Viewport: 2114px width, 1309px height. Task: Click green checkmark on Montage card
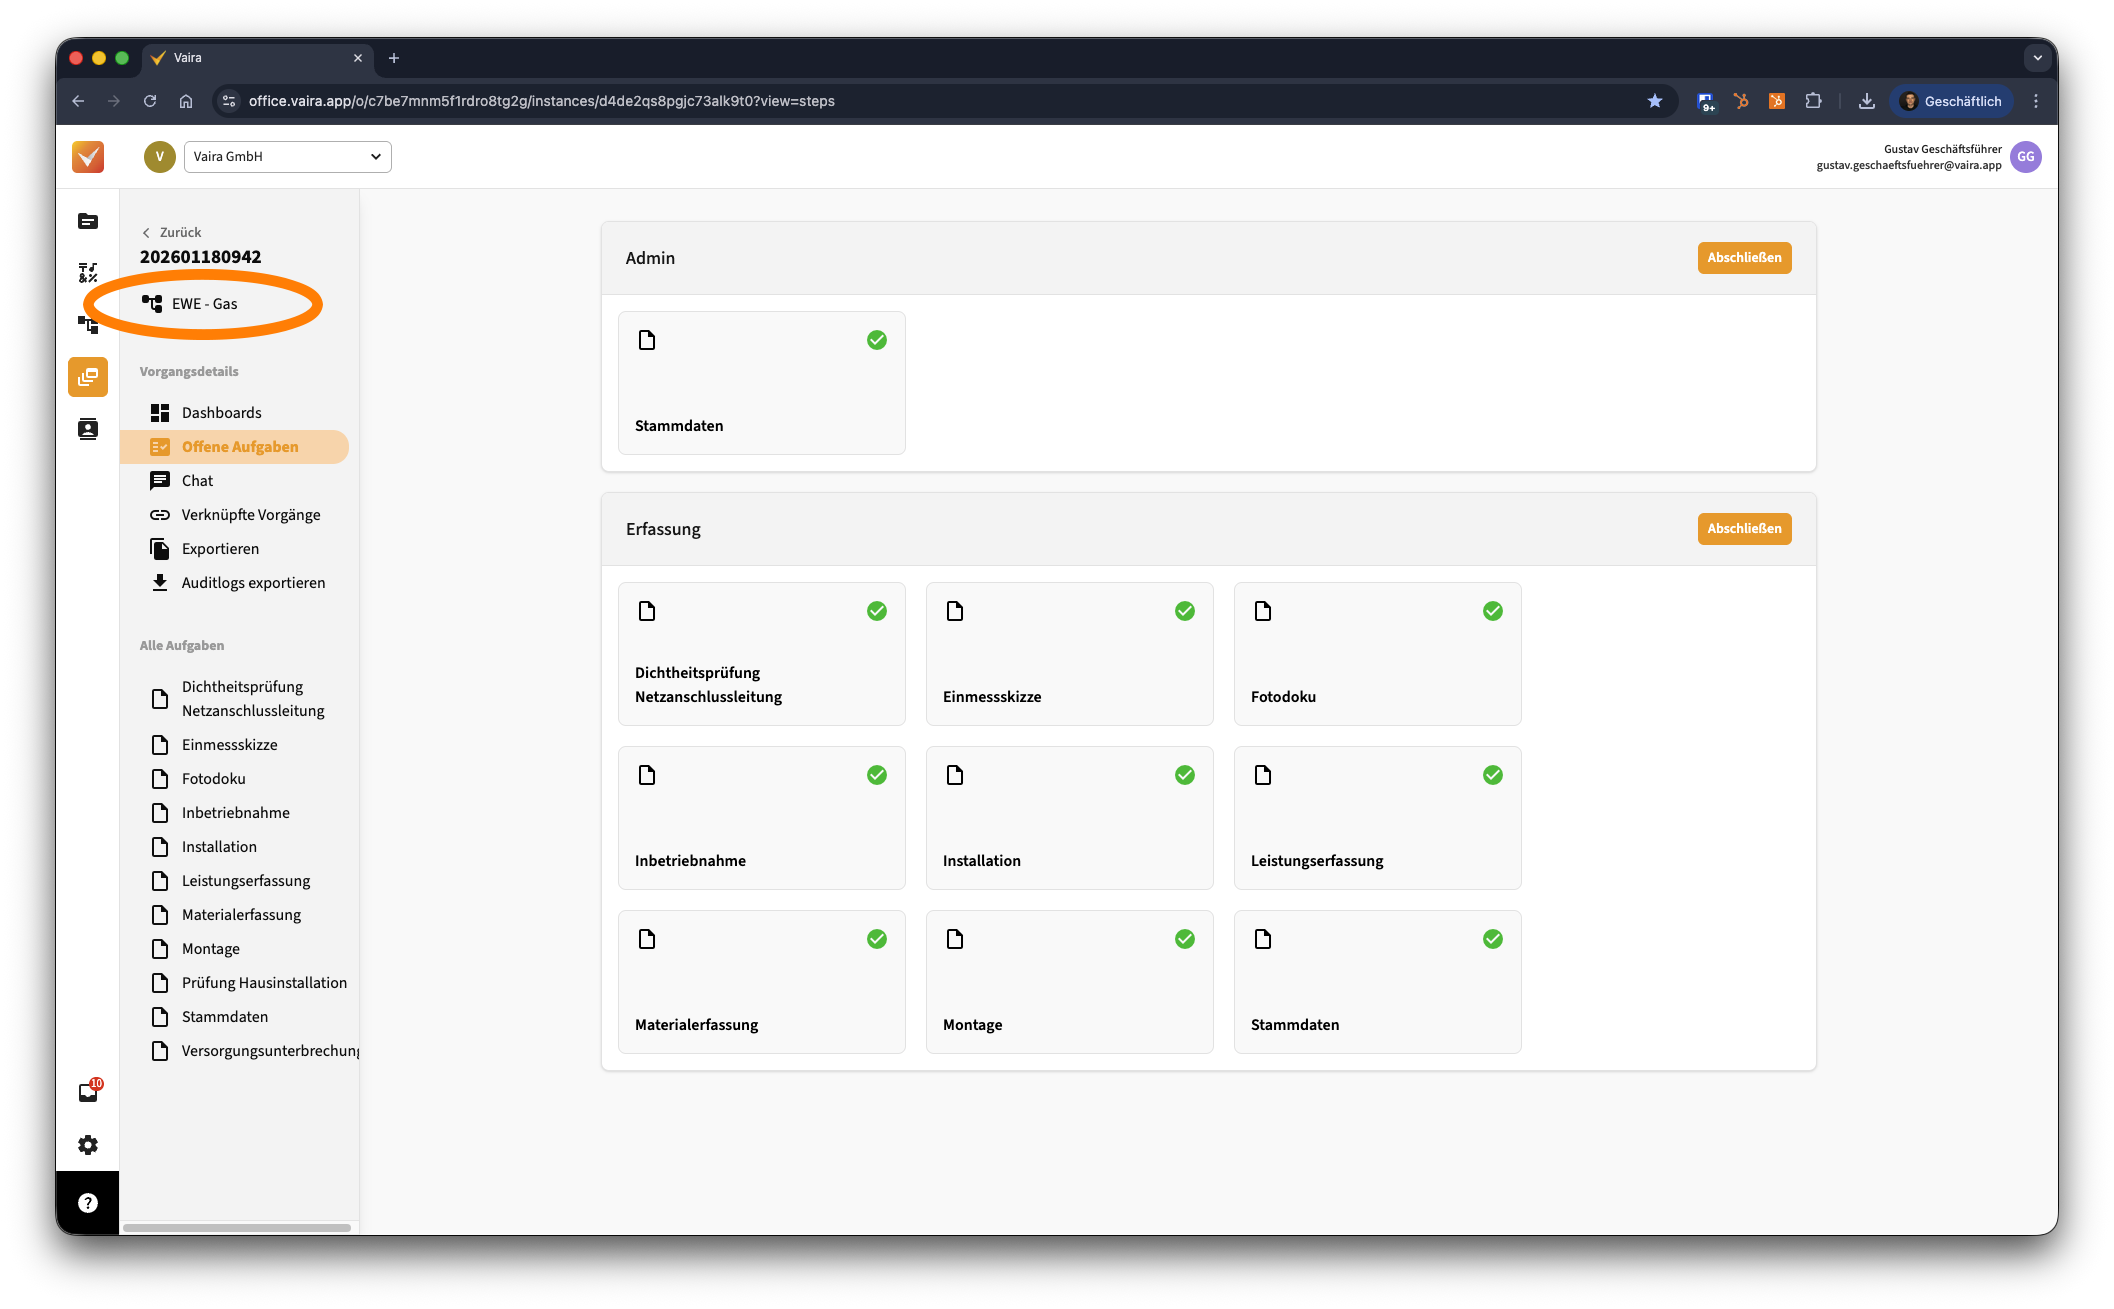[x=1184, y=939]
